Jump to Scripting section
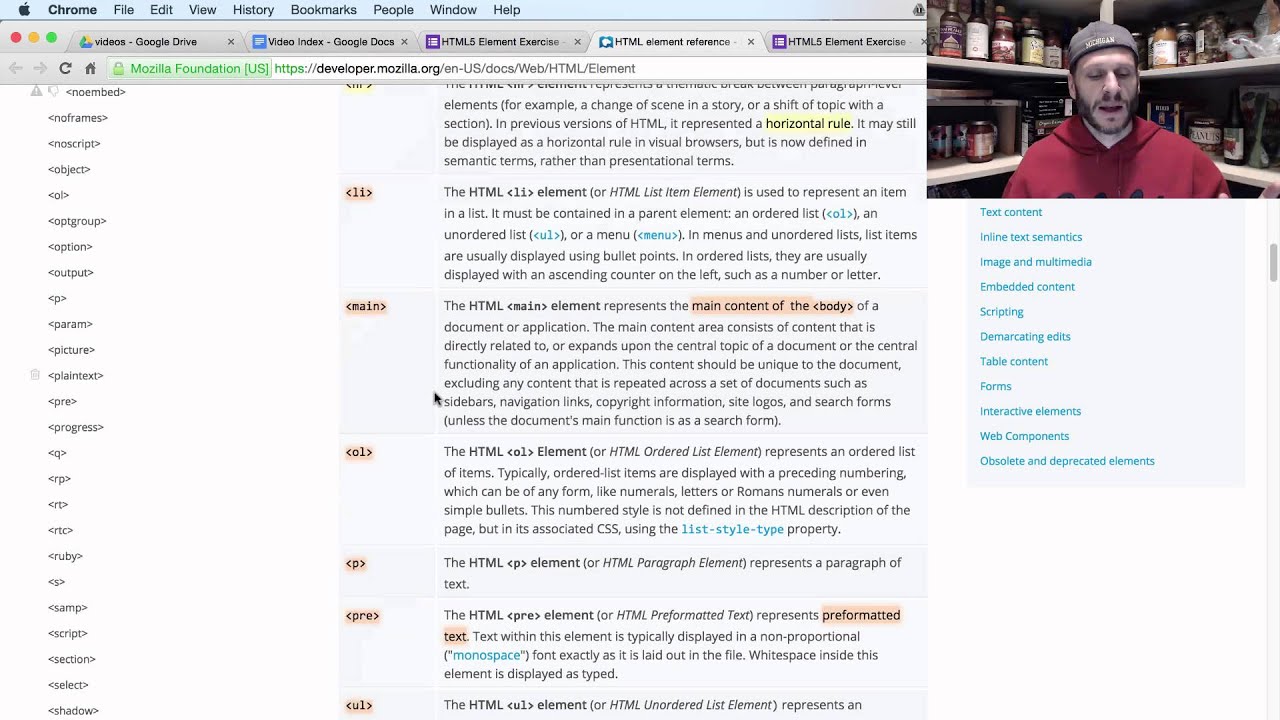 (x=1002, y=312)
